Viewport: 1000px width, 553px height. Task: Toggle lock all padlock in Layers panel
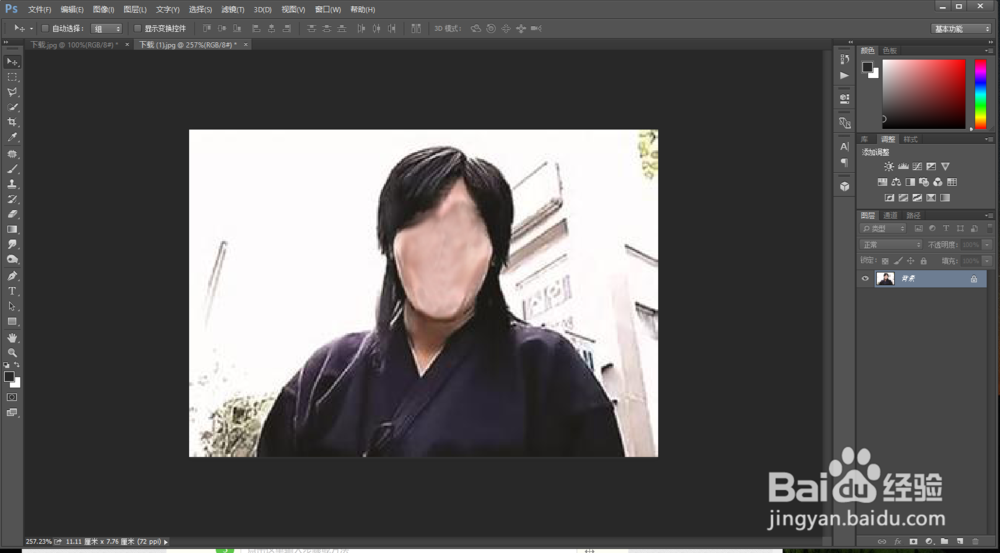point(923,262)
